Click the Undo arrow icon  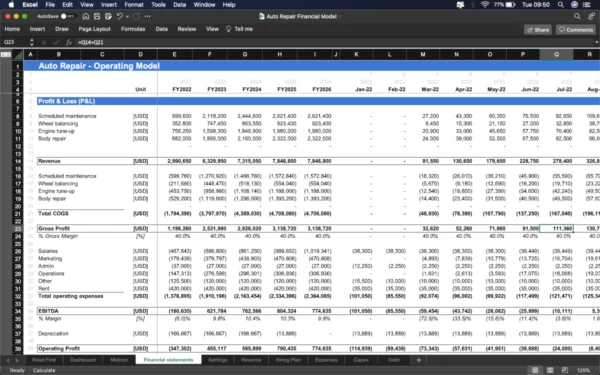coord(119,16)
